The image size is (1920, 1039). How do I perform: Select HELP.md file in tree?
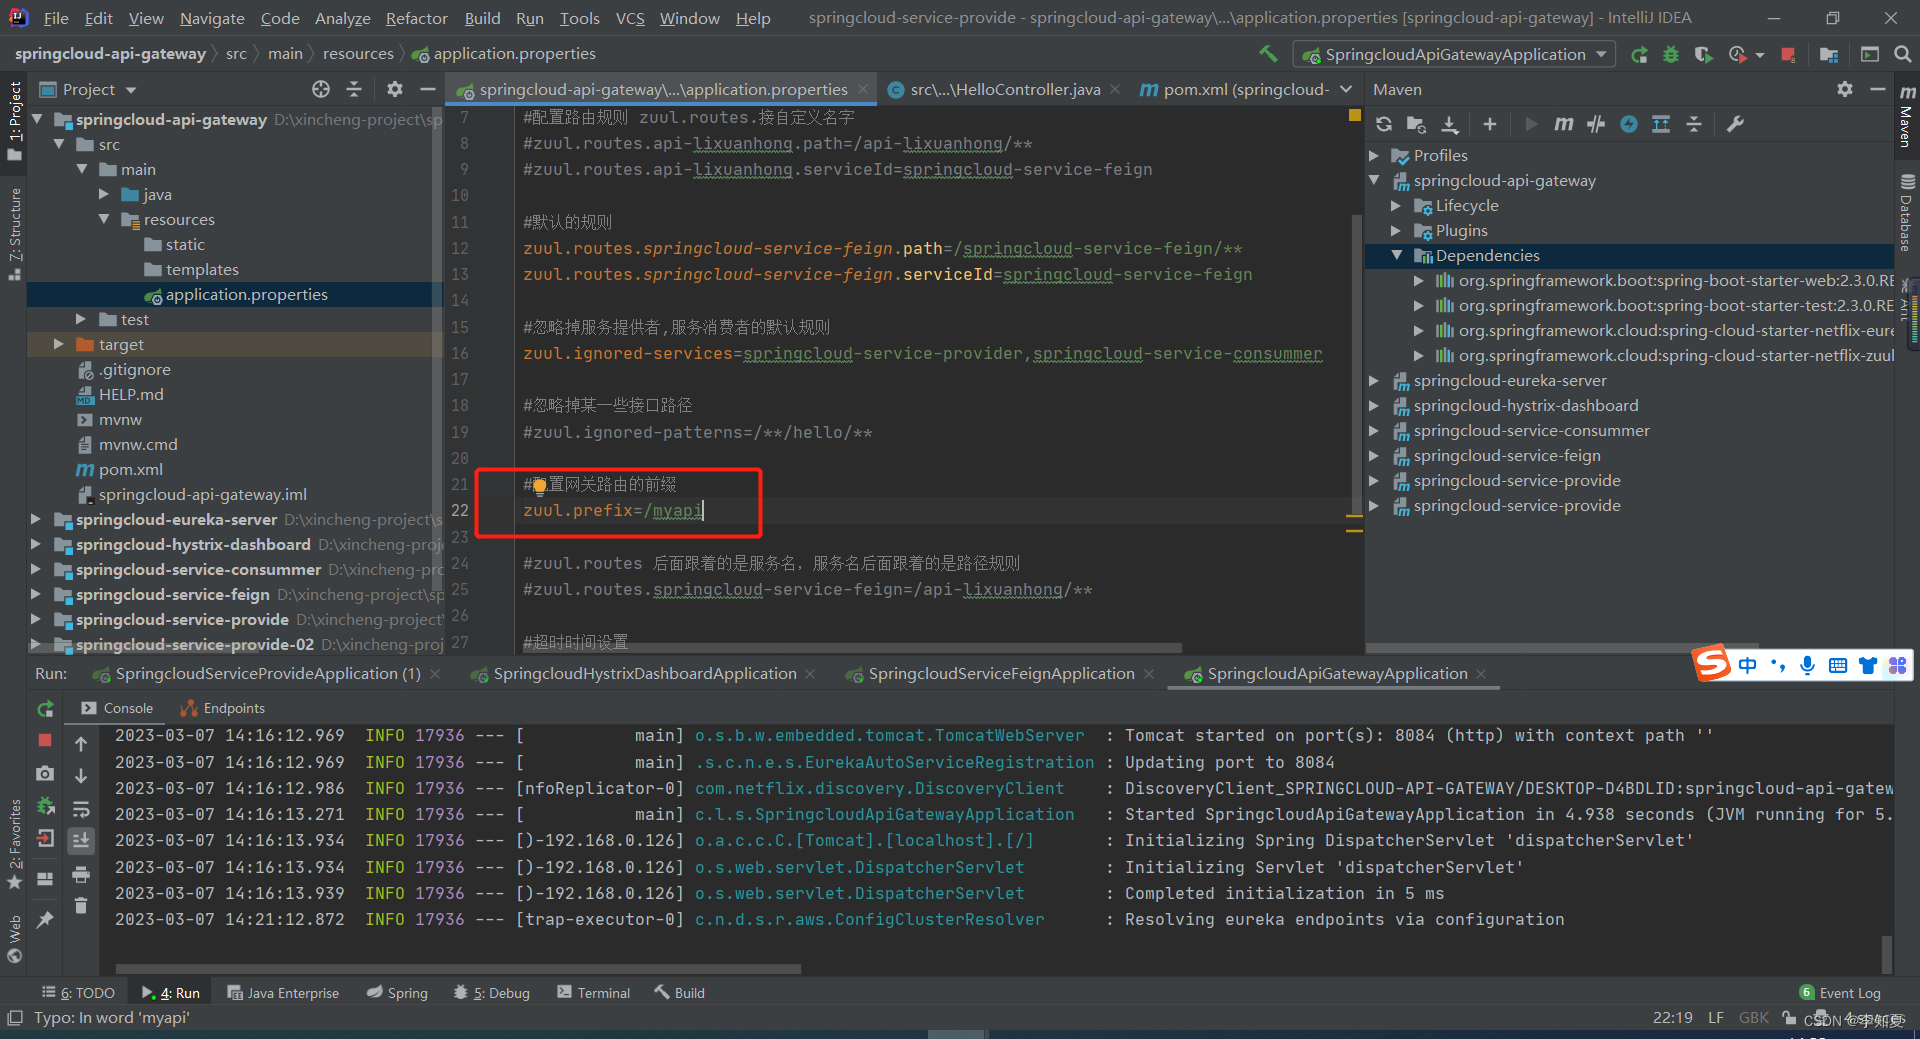pyautogui.click(x=130, y=394)
